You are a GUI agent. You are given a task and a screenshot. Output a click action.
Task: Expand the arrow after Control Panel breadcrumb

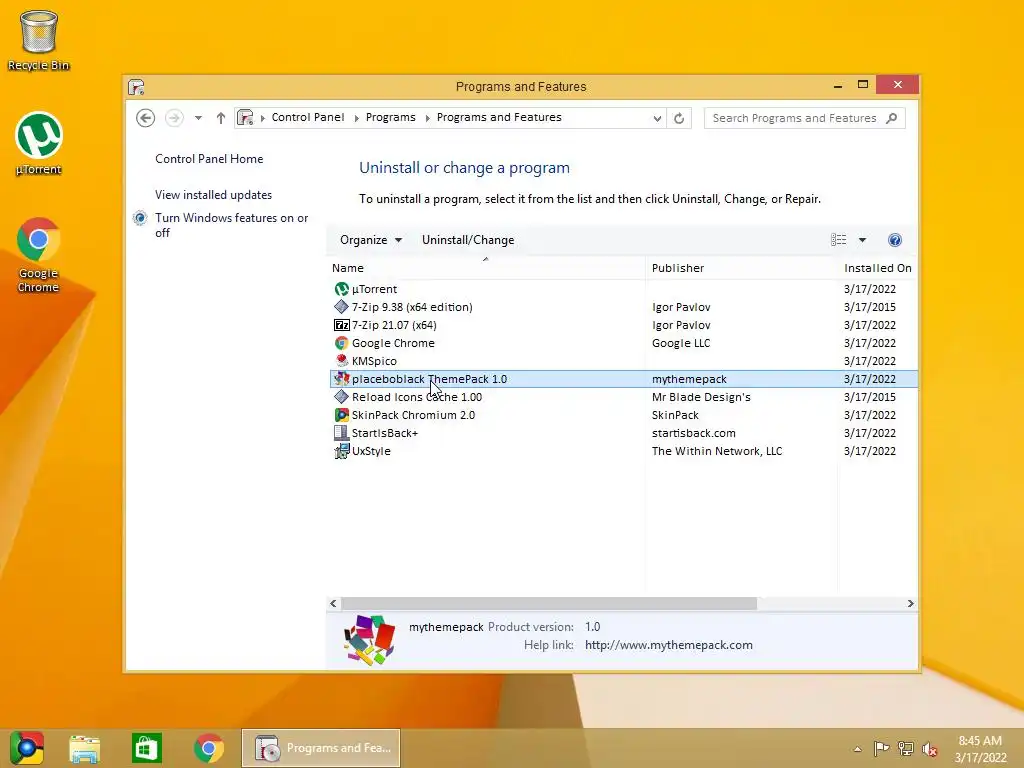[357, 118]
